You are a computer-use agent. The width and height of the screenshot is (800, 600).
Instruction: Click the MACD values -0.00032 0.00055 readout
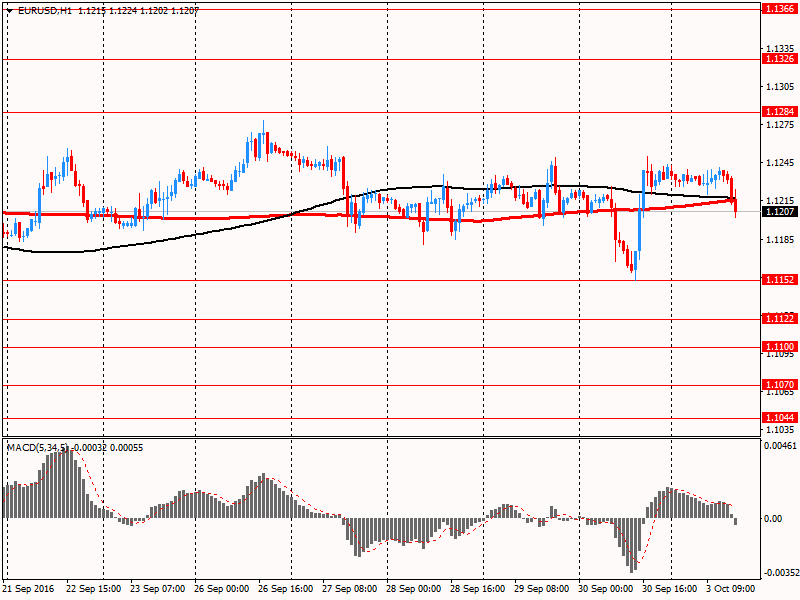108,448
